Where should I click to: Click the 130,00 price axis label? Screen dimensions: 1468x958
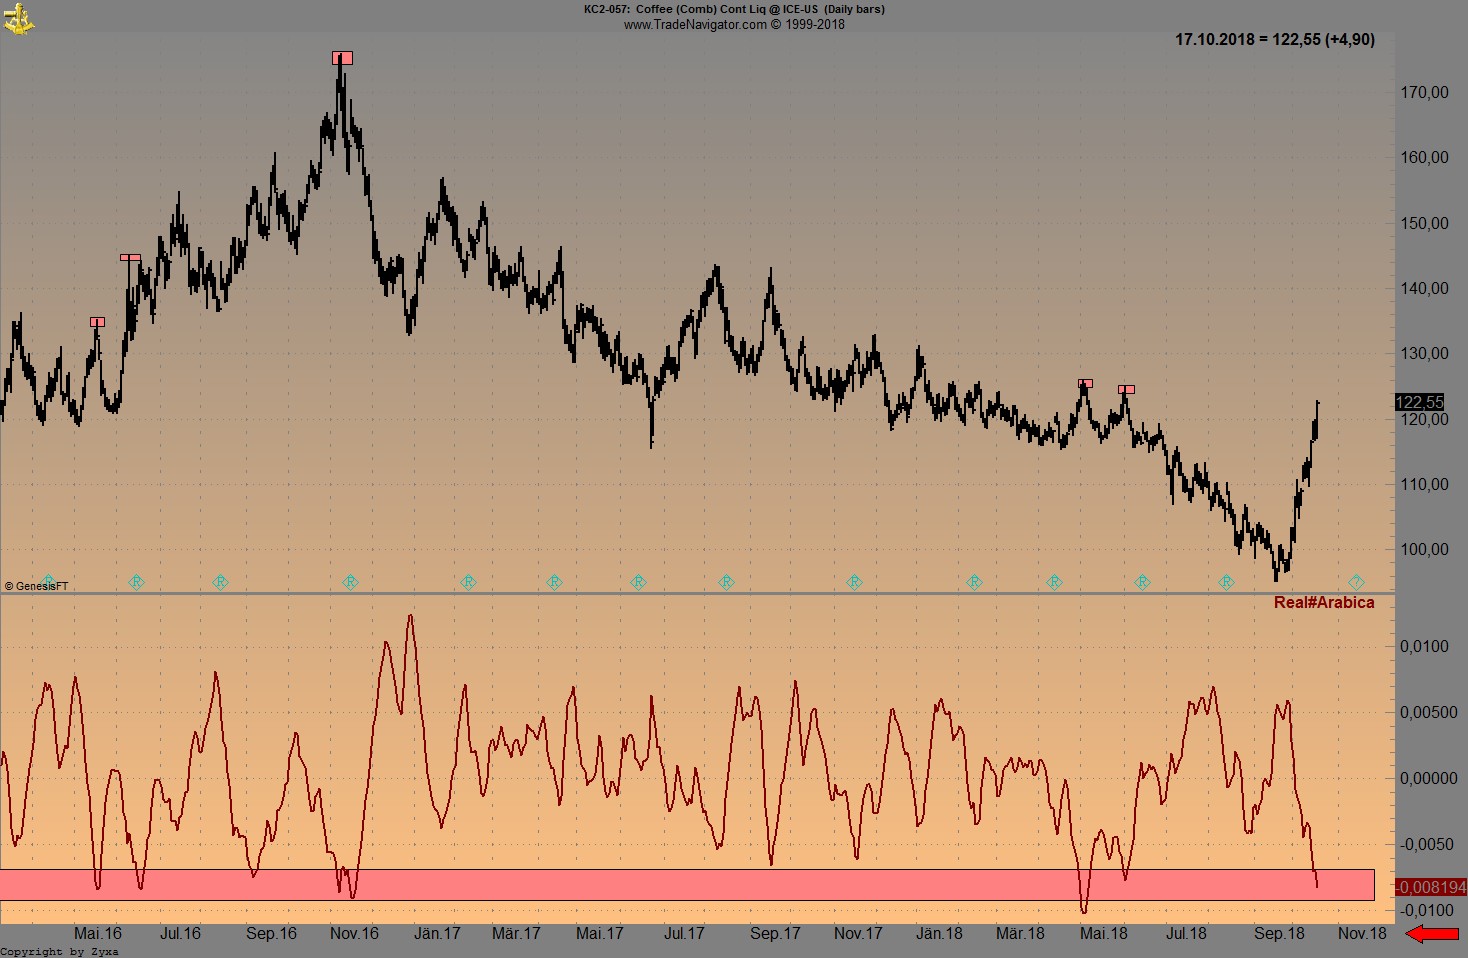tap(1424, 353)
